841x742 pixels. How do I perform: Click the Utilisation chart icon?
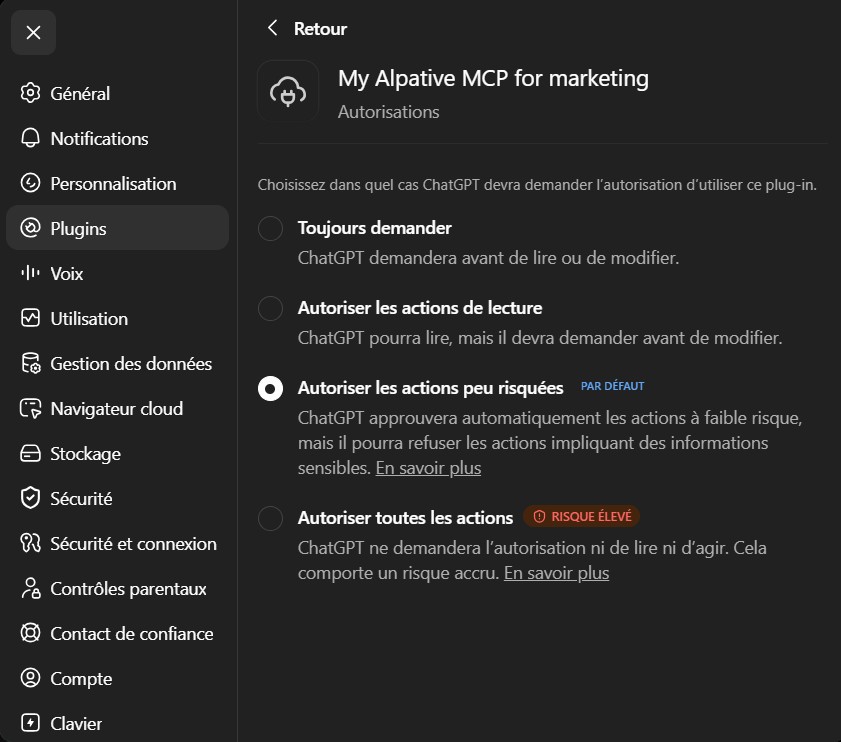[x=31, y=318]
